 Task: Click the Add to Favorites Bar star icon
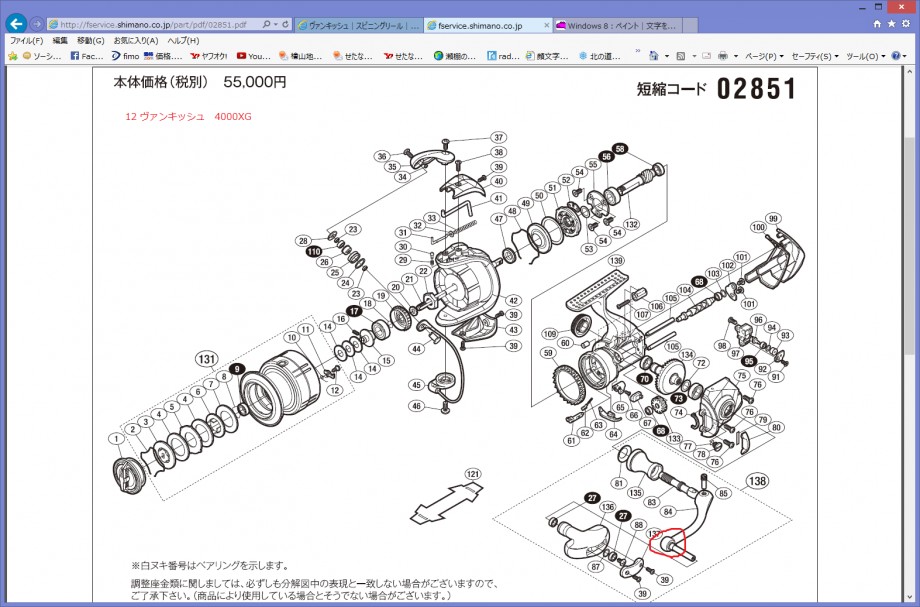(12, 56)
